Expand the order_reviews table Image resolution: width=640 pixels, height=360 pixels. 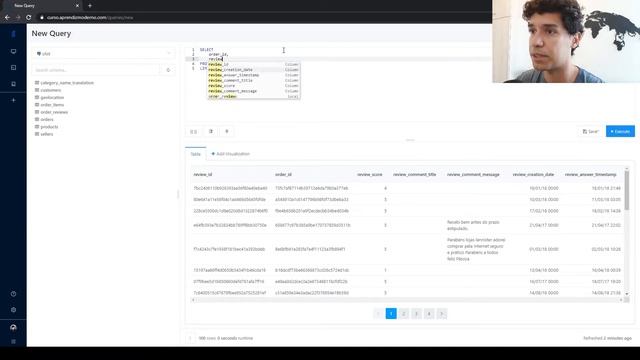[x=54, y=112]
